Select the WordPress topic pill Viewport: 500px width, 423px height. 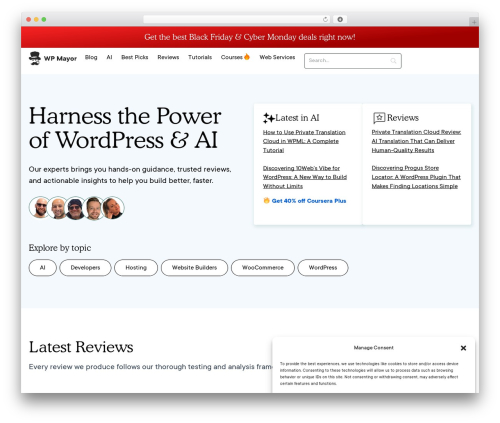point(323,268)
